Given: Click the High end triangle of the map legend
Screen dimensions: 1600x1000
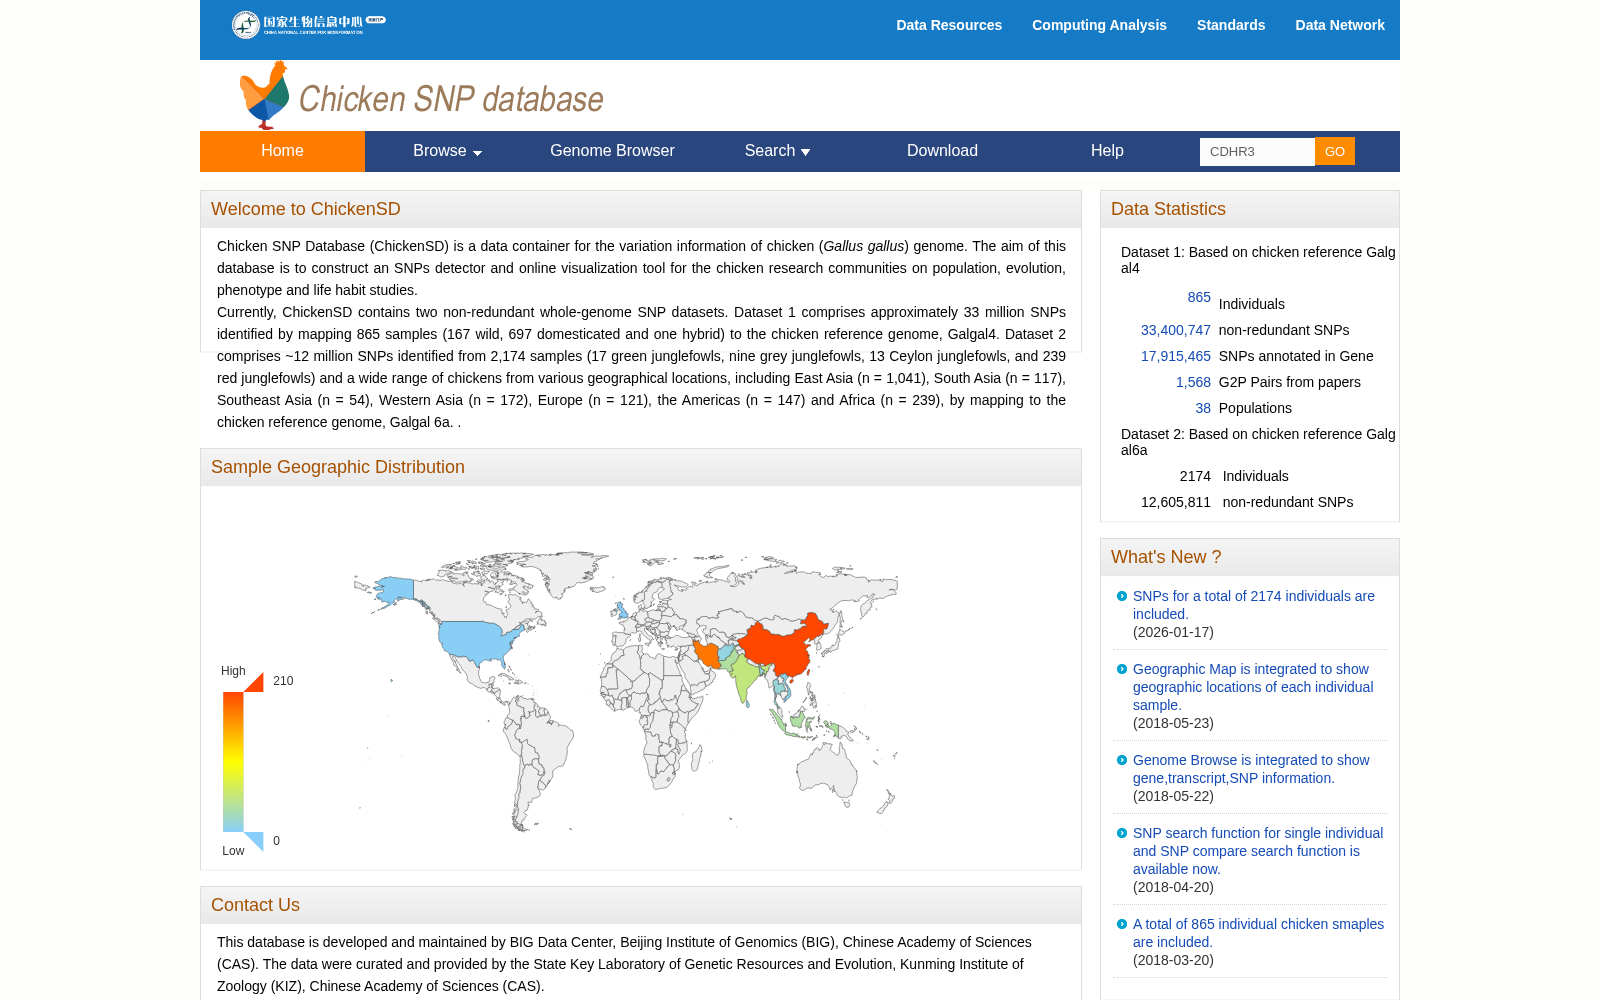Looking at the screenshot, I should coord(254,682).
